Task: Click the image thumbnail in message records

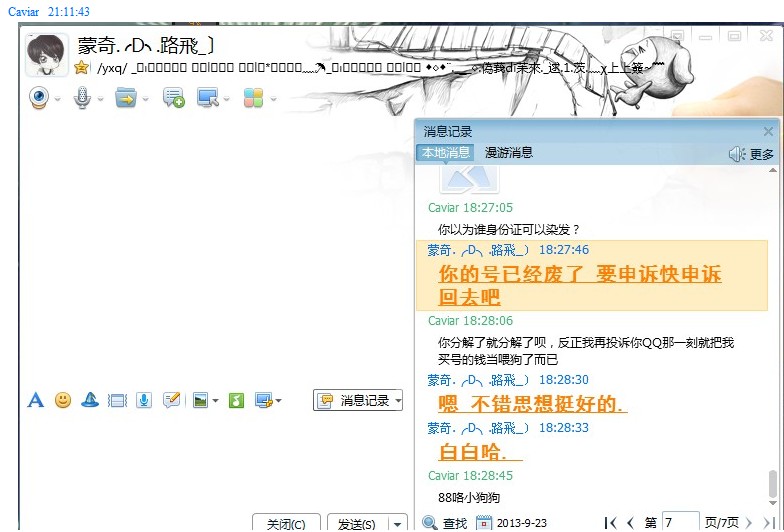Action: 470,180
